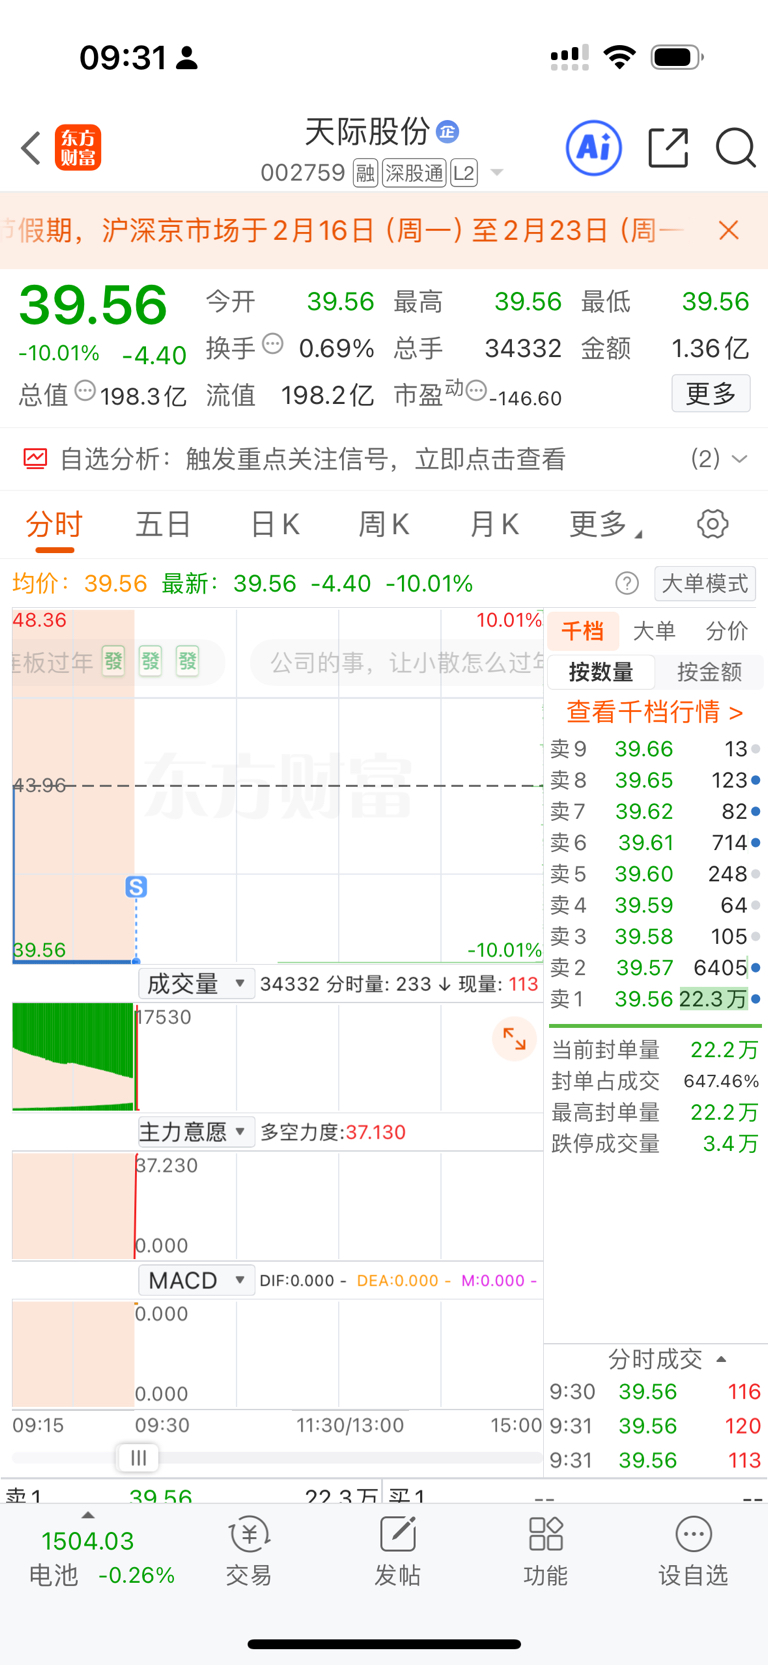The height and width of the screenshot is (1665, 769).
Task: Expand the 电池 sector index arrow
Action: pyautogui.click(x=88, y=1515)
